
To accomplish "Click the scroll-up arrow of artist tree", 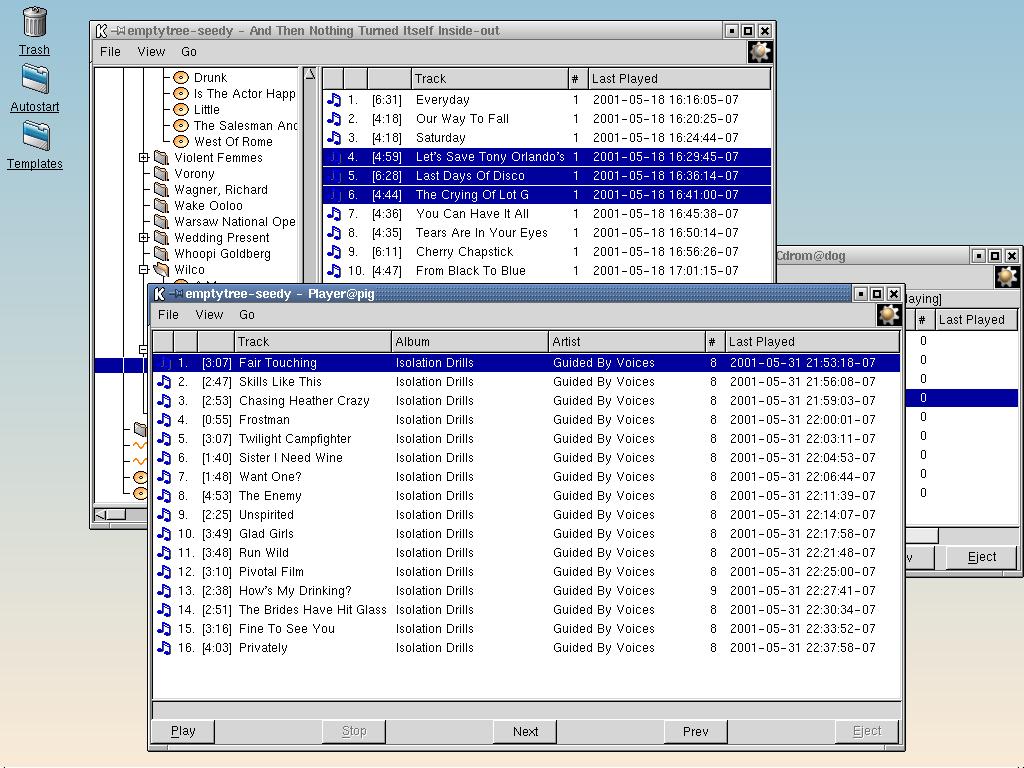I will (310, 74).
